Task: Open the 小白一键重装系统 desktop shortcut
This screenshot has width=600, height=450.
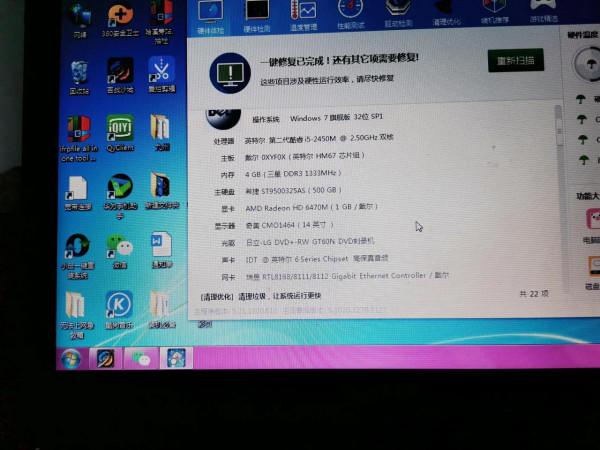Action: click(x=78, y=256)
